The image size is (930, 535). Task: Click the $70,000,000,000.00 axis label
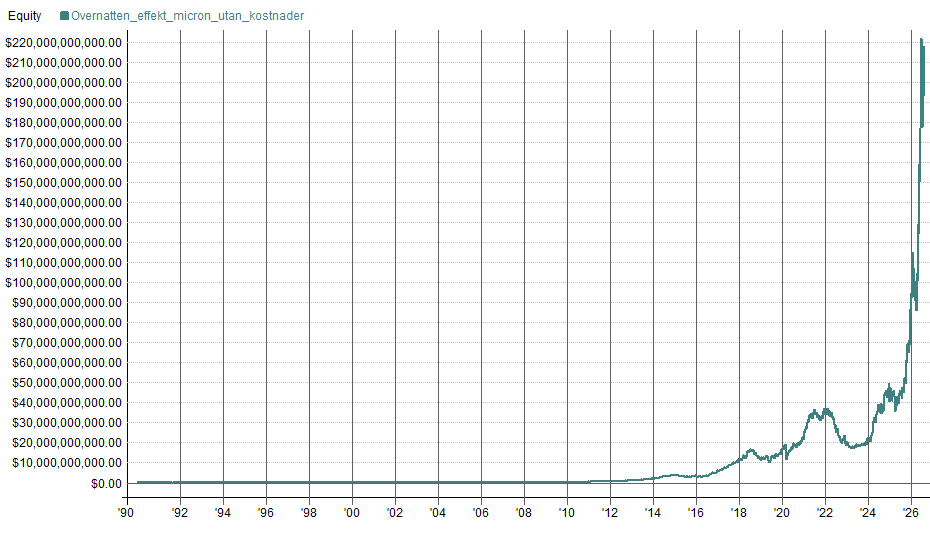click(x=67, y=343)
